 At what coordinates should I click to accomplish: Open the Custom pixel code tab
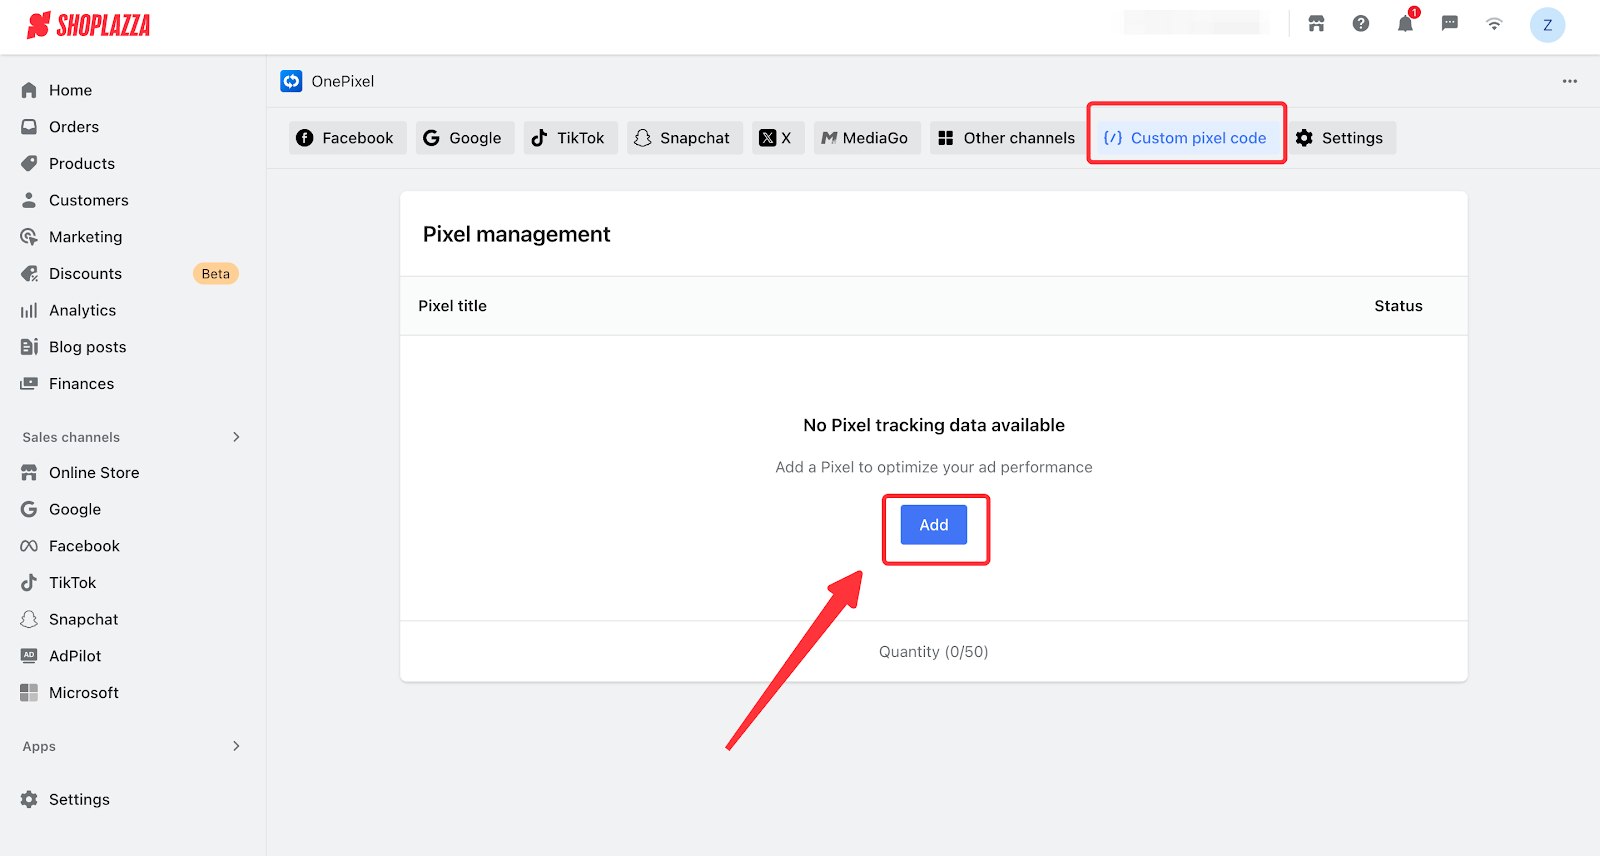pyautogui.click(x=1186, y=138)
